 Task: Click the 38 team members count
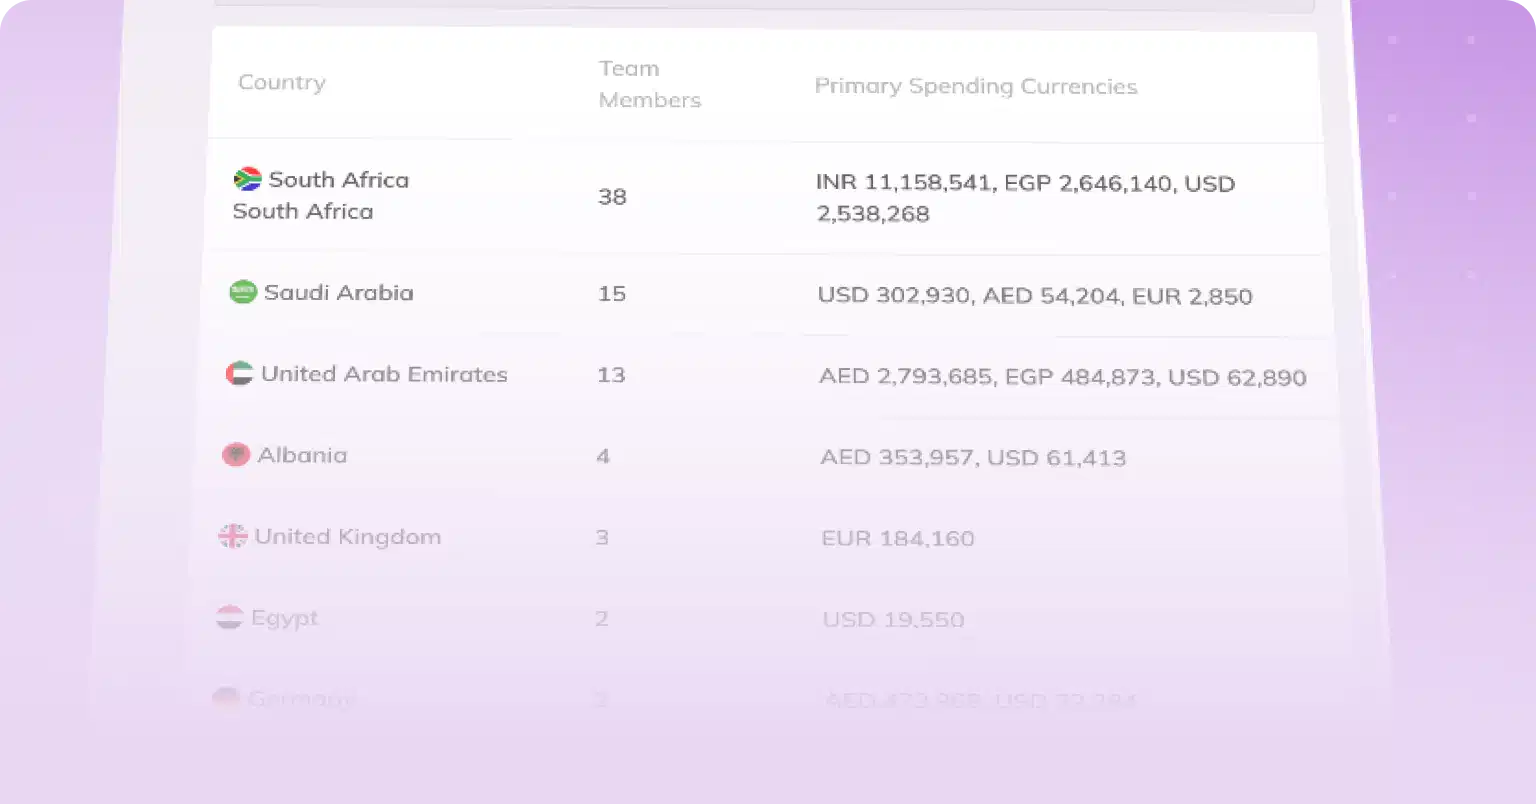point(612,197)
